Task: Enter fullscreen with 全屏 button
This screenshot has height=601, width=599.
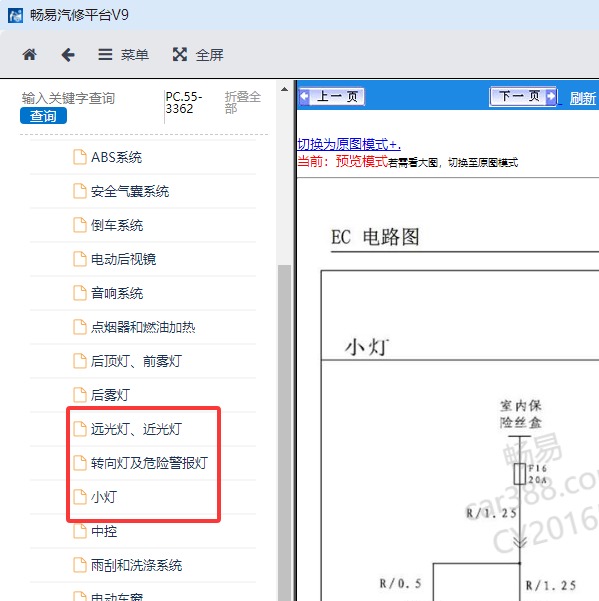Action: pos(198,55)
